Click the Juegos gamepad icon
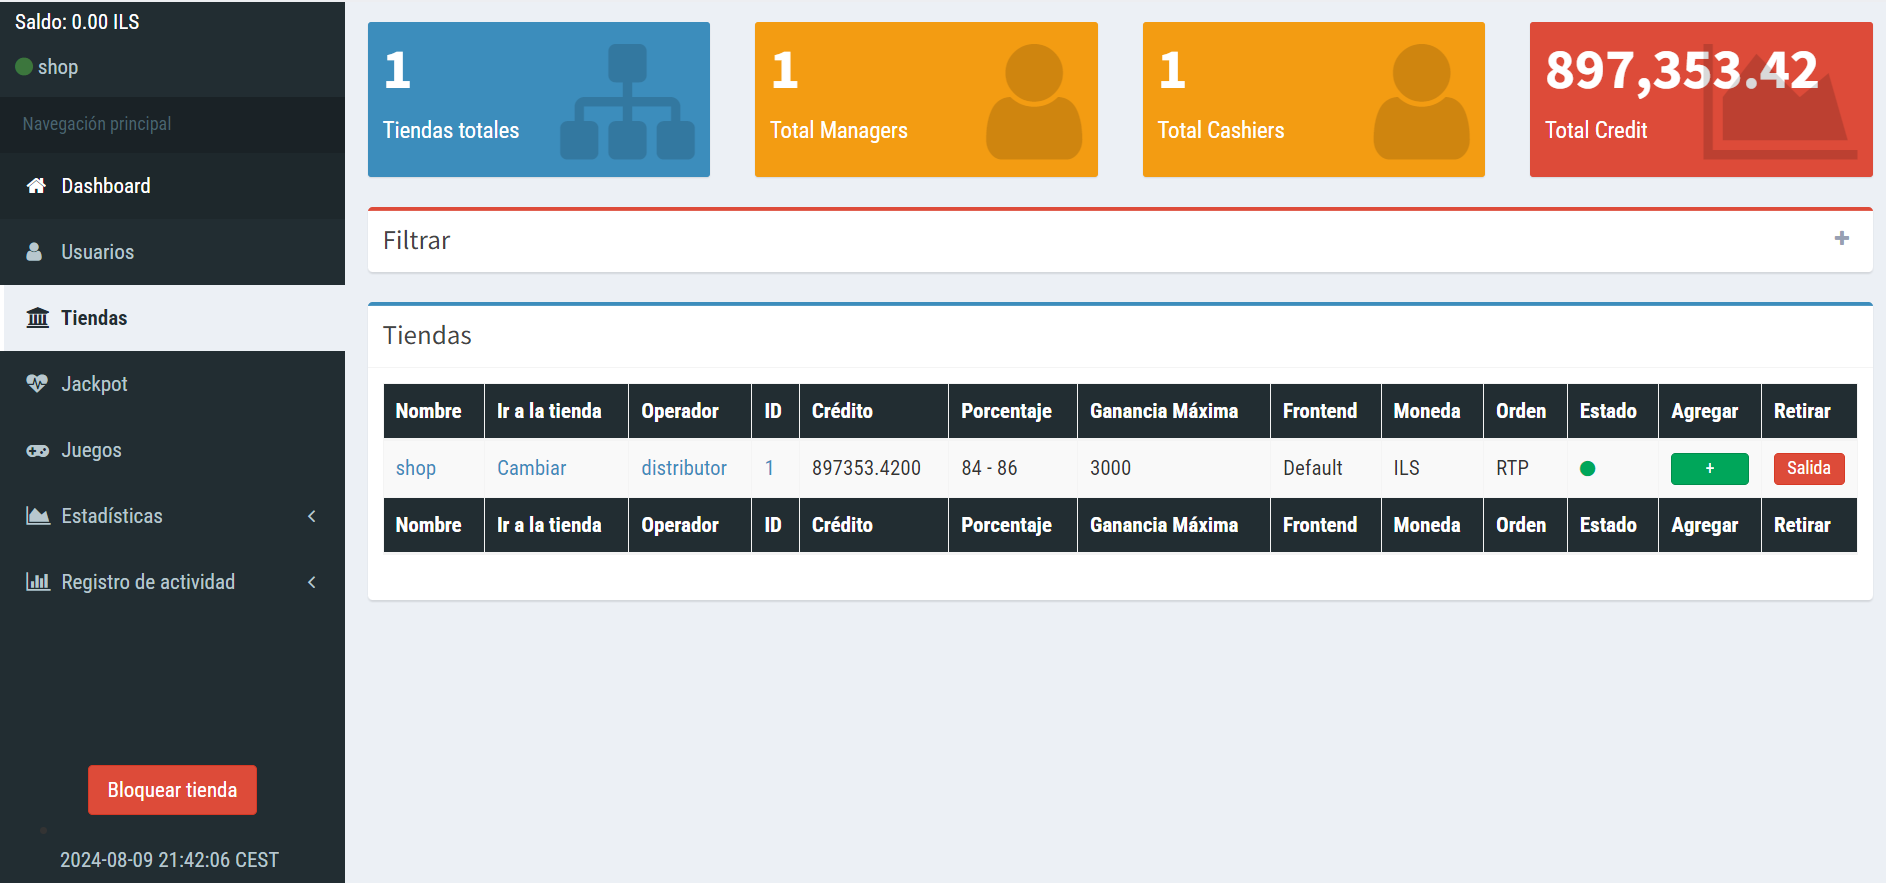This screenshot has width=1886, height=883. [x=37, y=450]
